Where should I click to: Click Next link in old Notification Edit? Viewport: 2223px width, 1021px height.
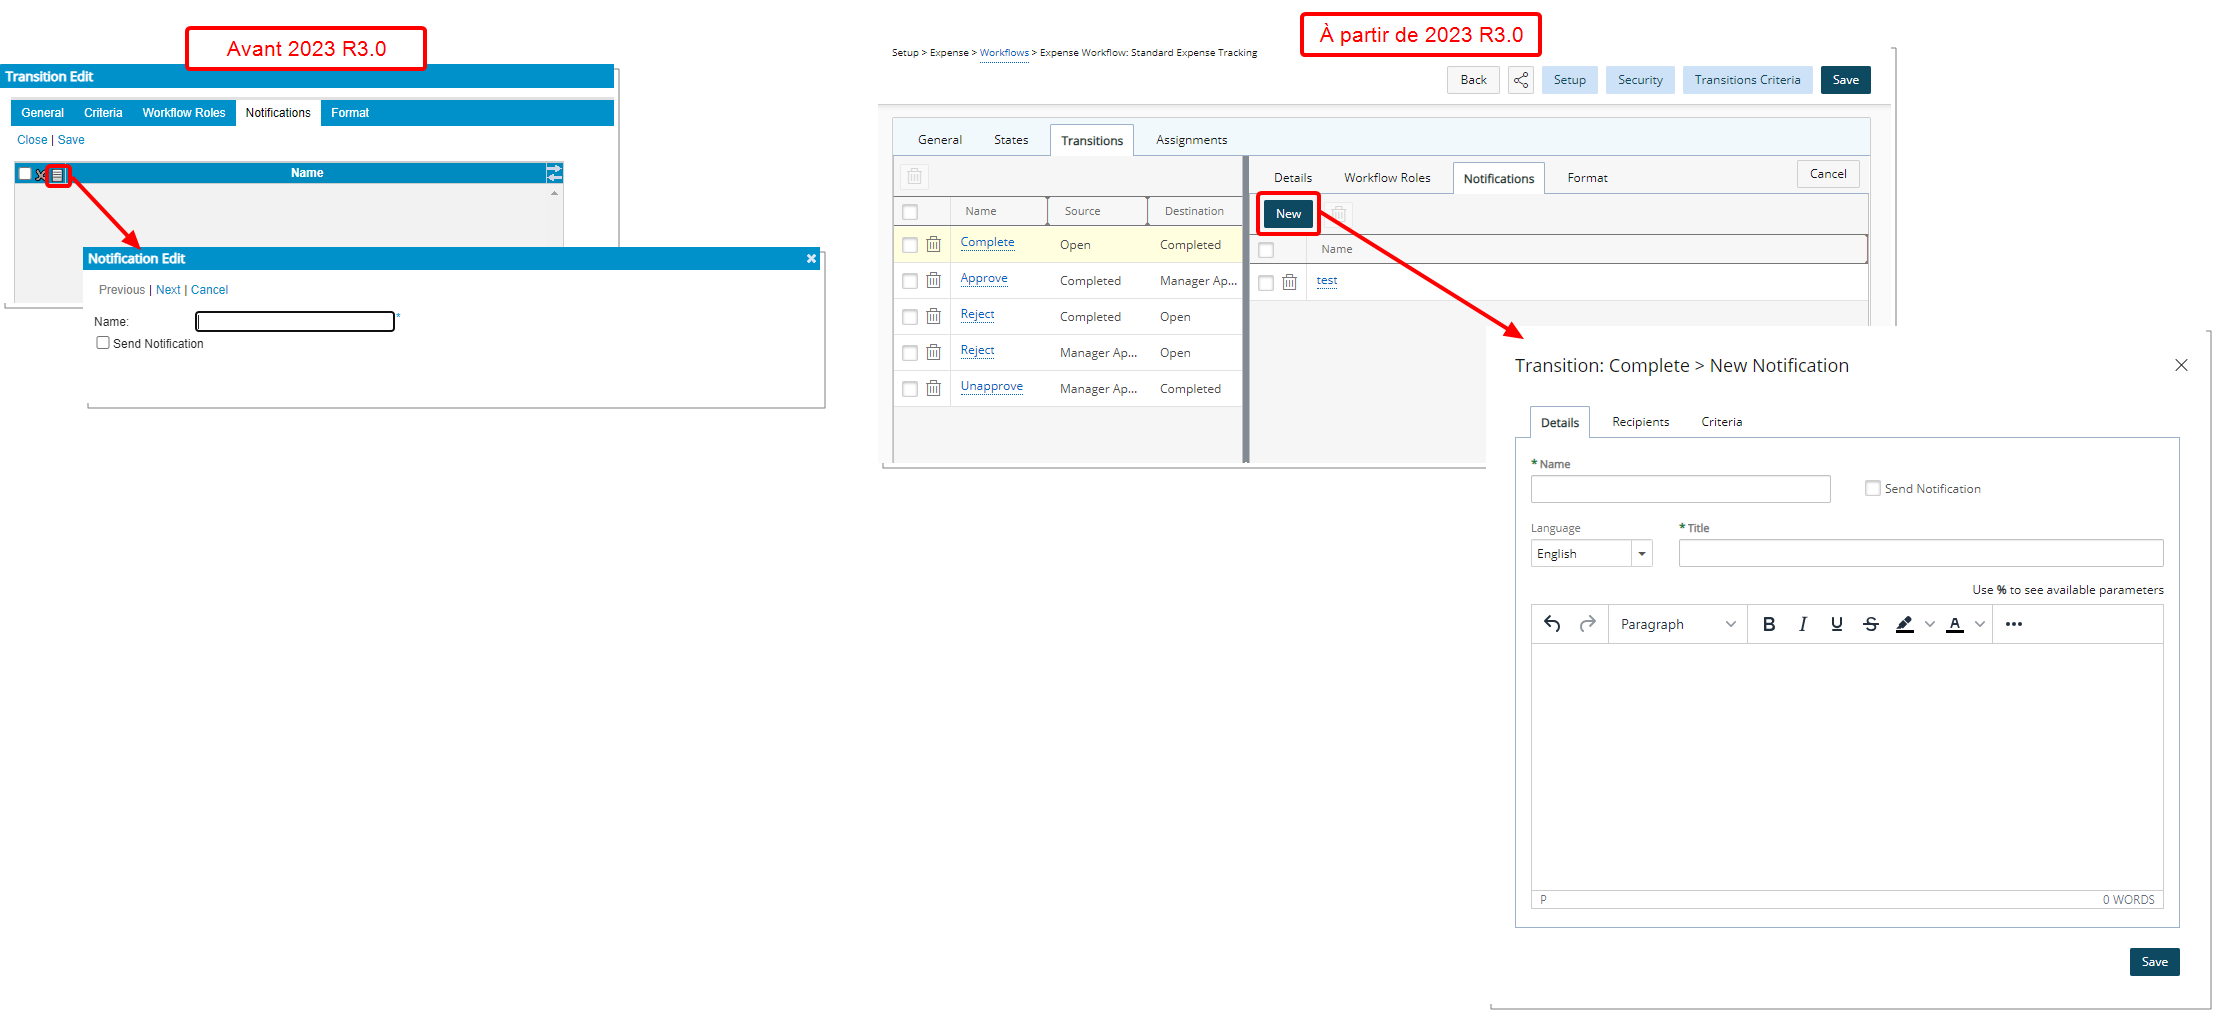point(168,290)
